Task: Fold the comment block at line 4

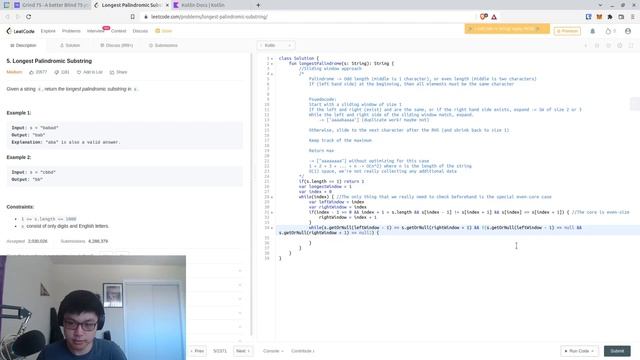Action: (272, 74)
